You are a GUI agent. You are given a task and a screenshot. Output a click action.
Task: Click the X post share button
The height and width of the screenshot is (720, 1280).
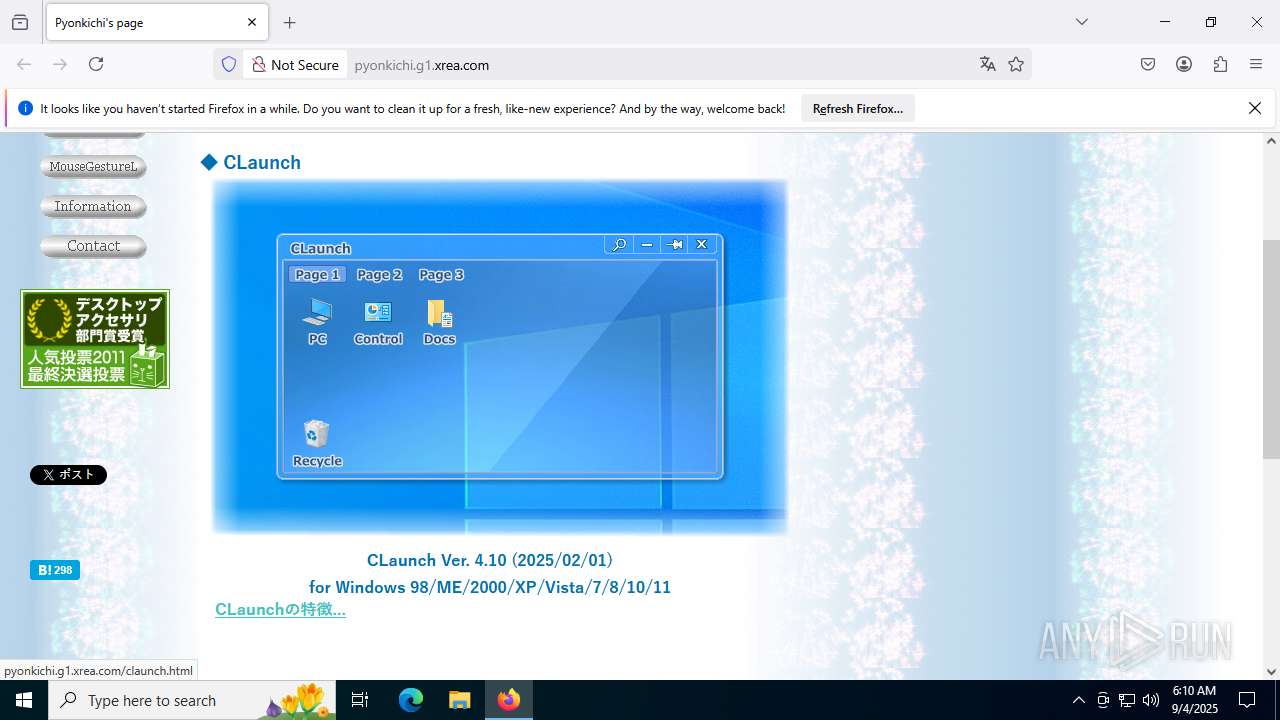pyautogui.click(x=68, y=475)
